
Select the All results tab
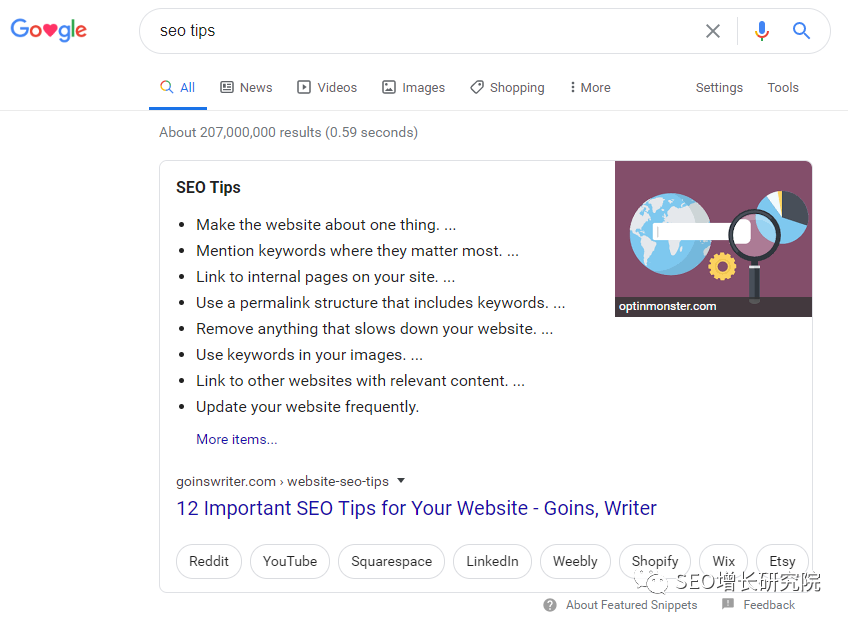(x=178, y=88)
